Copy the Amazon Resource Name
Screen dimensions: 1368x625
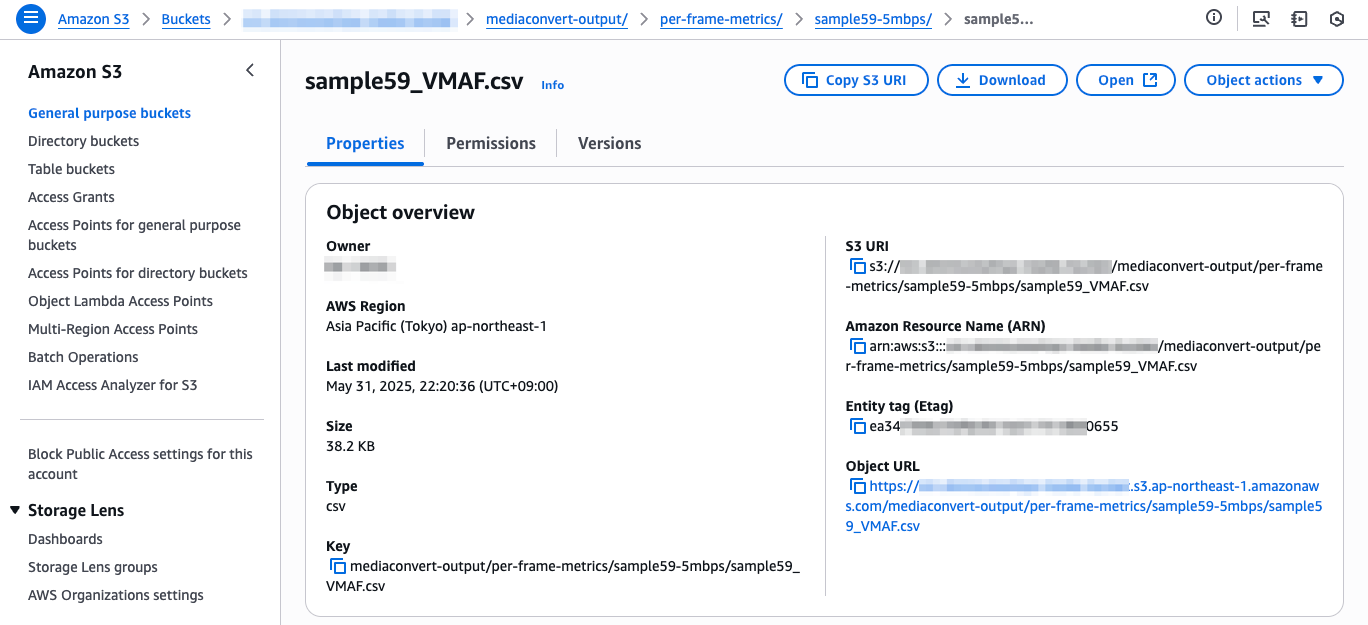coord(857,347)
